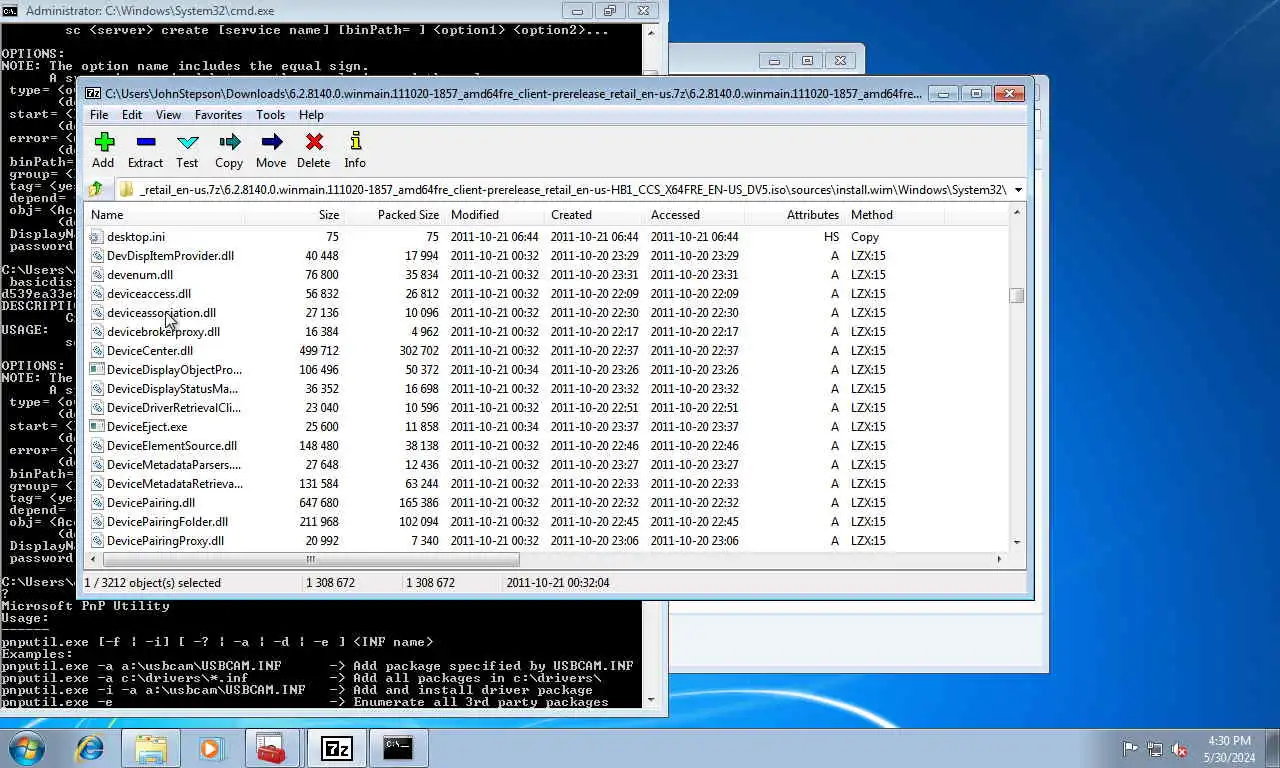This screenshot has width=1280, height=768.
Task: Click the cmd window scroll down arrow
Action: (651, 700)
